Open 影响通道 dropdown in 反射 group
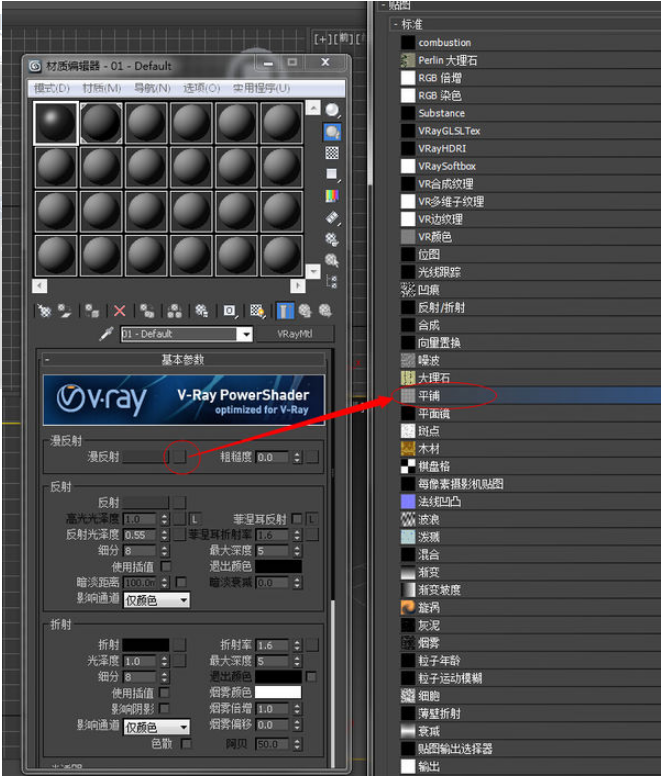 coord(156,600)
